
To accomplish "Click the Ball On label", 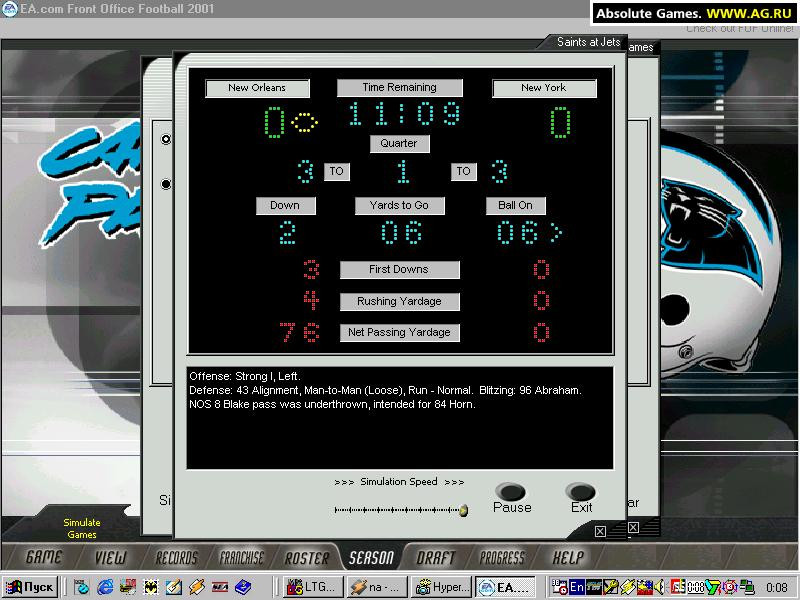I will click(515, 206).
